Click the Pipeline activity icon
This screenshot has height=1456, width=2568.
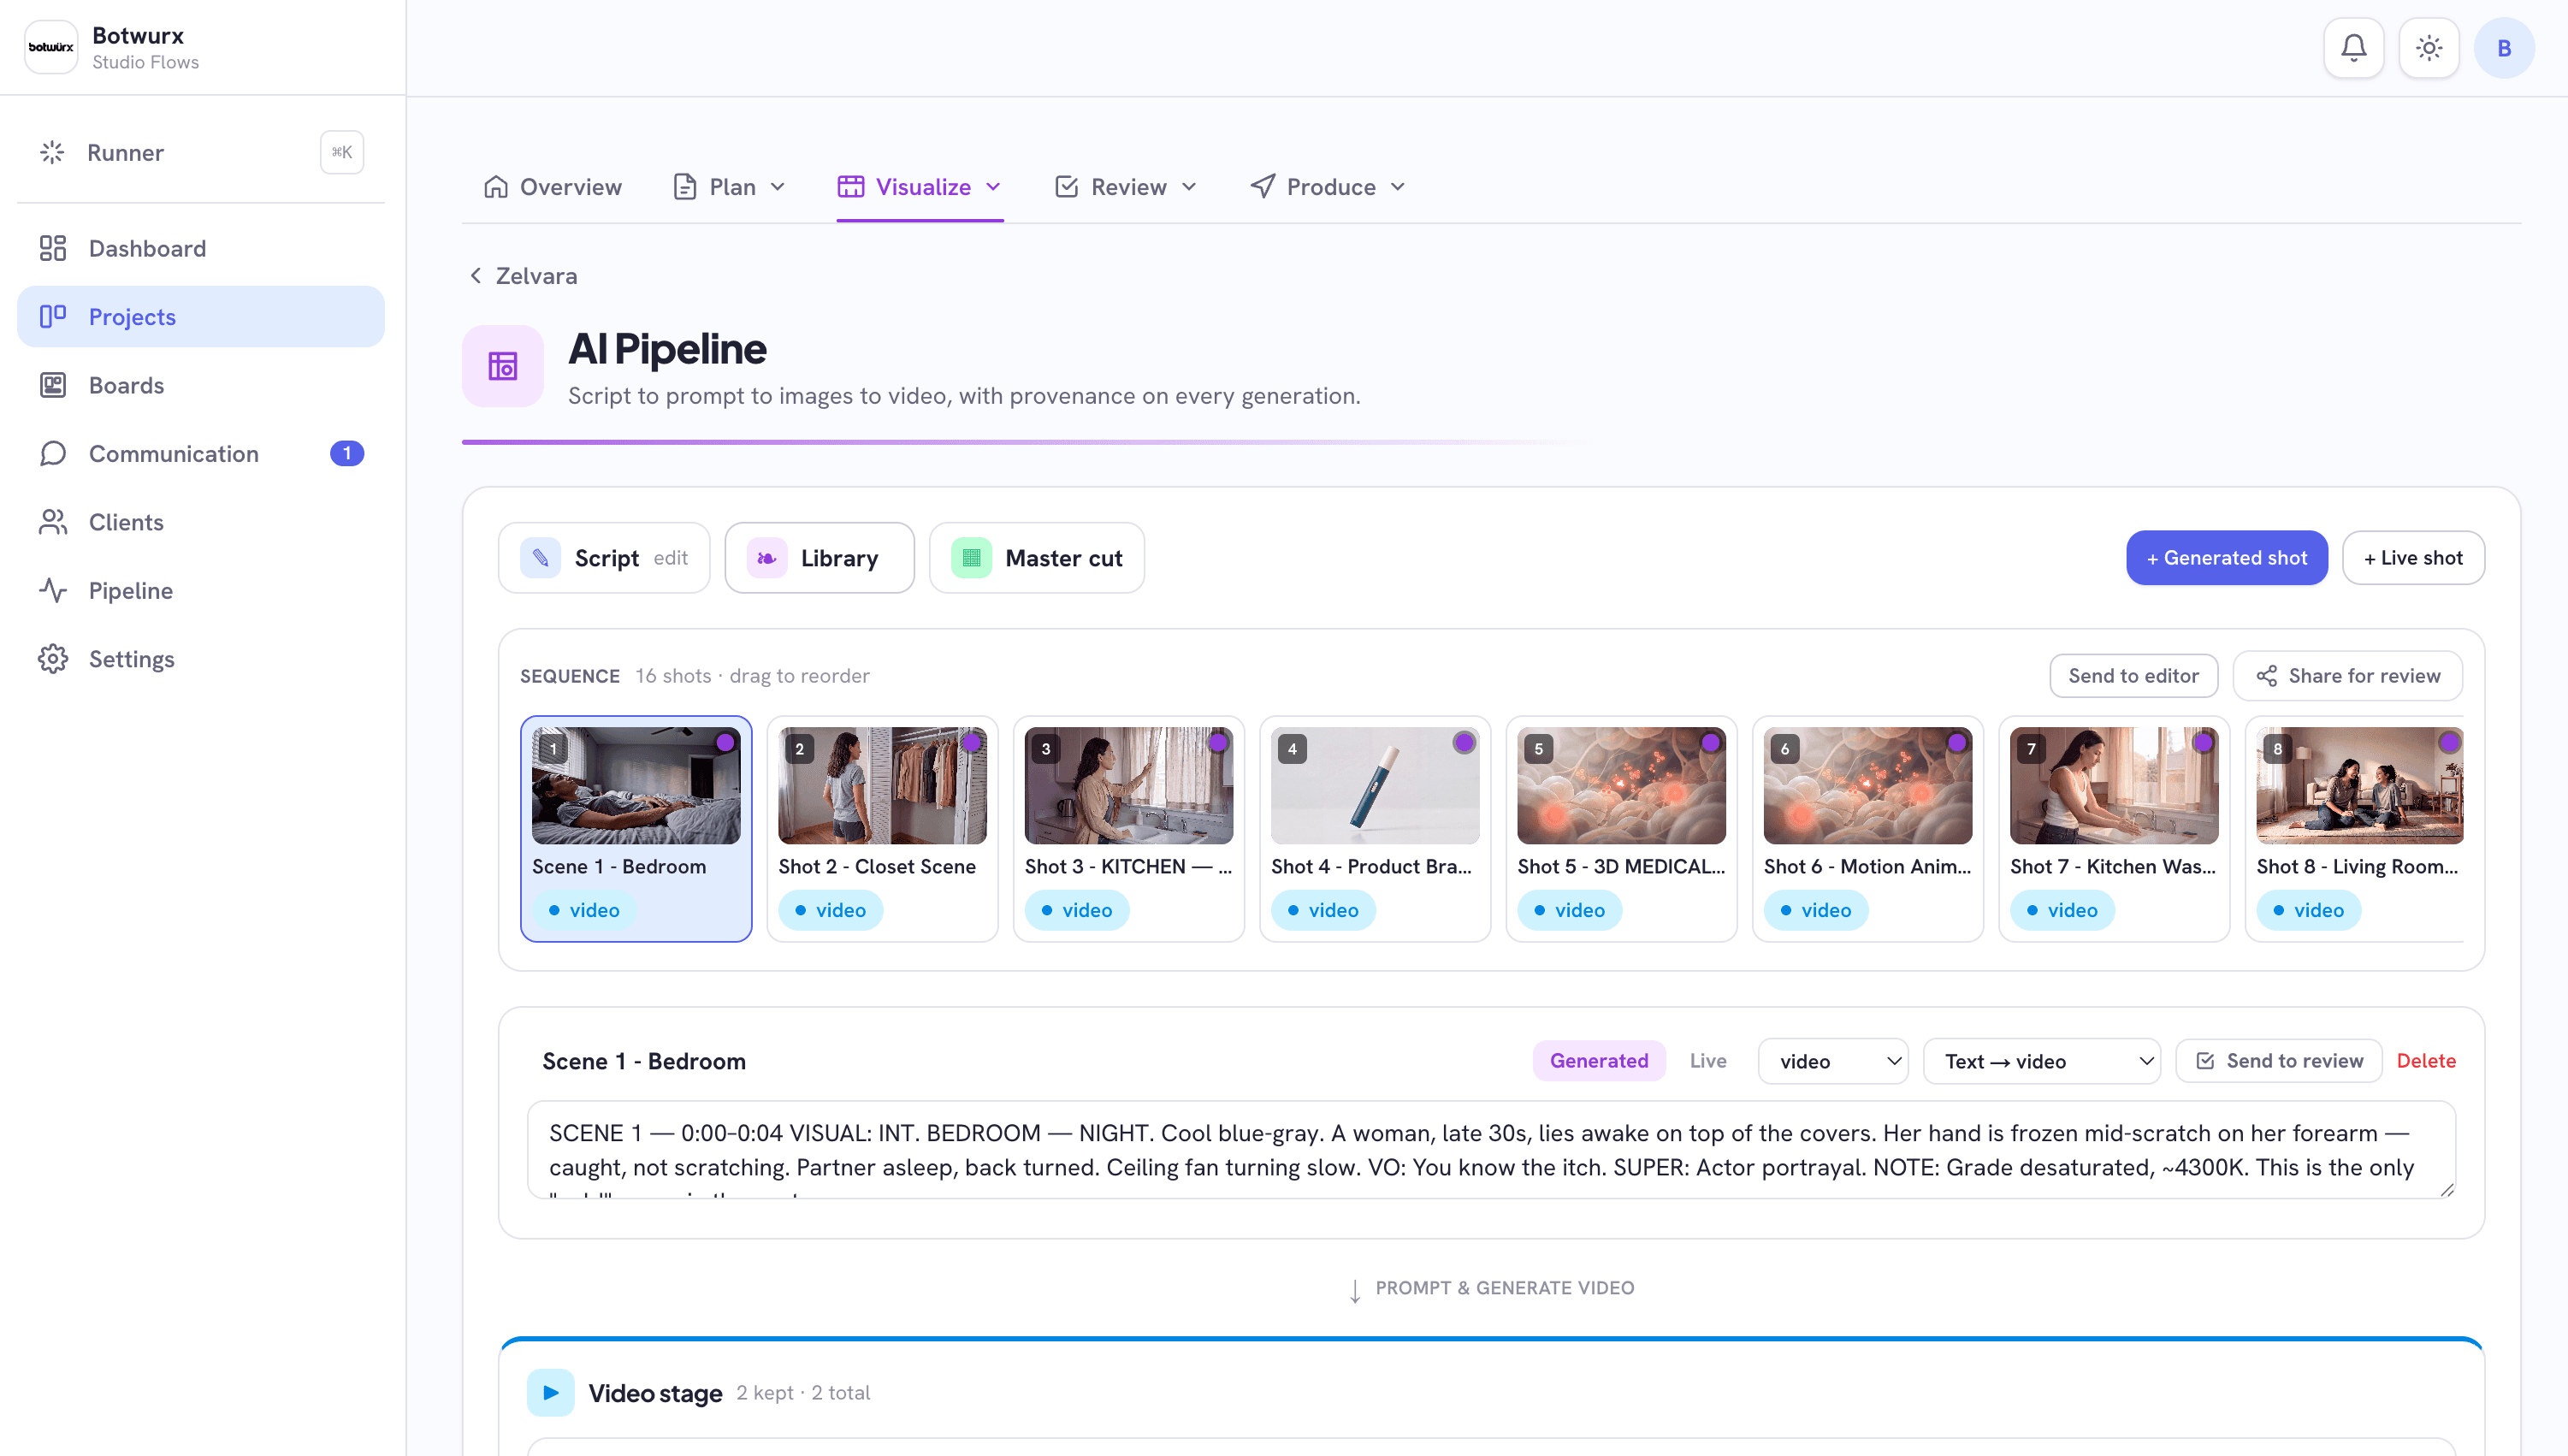pos(52,590)
